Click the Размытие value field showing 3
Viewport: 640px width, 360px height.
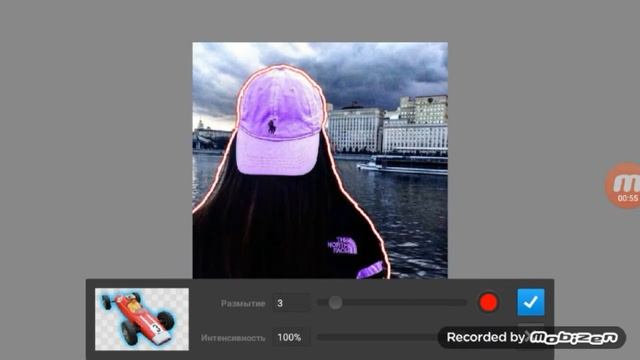pos(291,303)
